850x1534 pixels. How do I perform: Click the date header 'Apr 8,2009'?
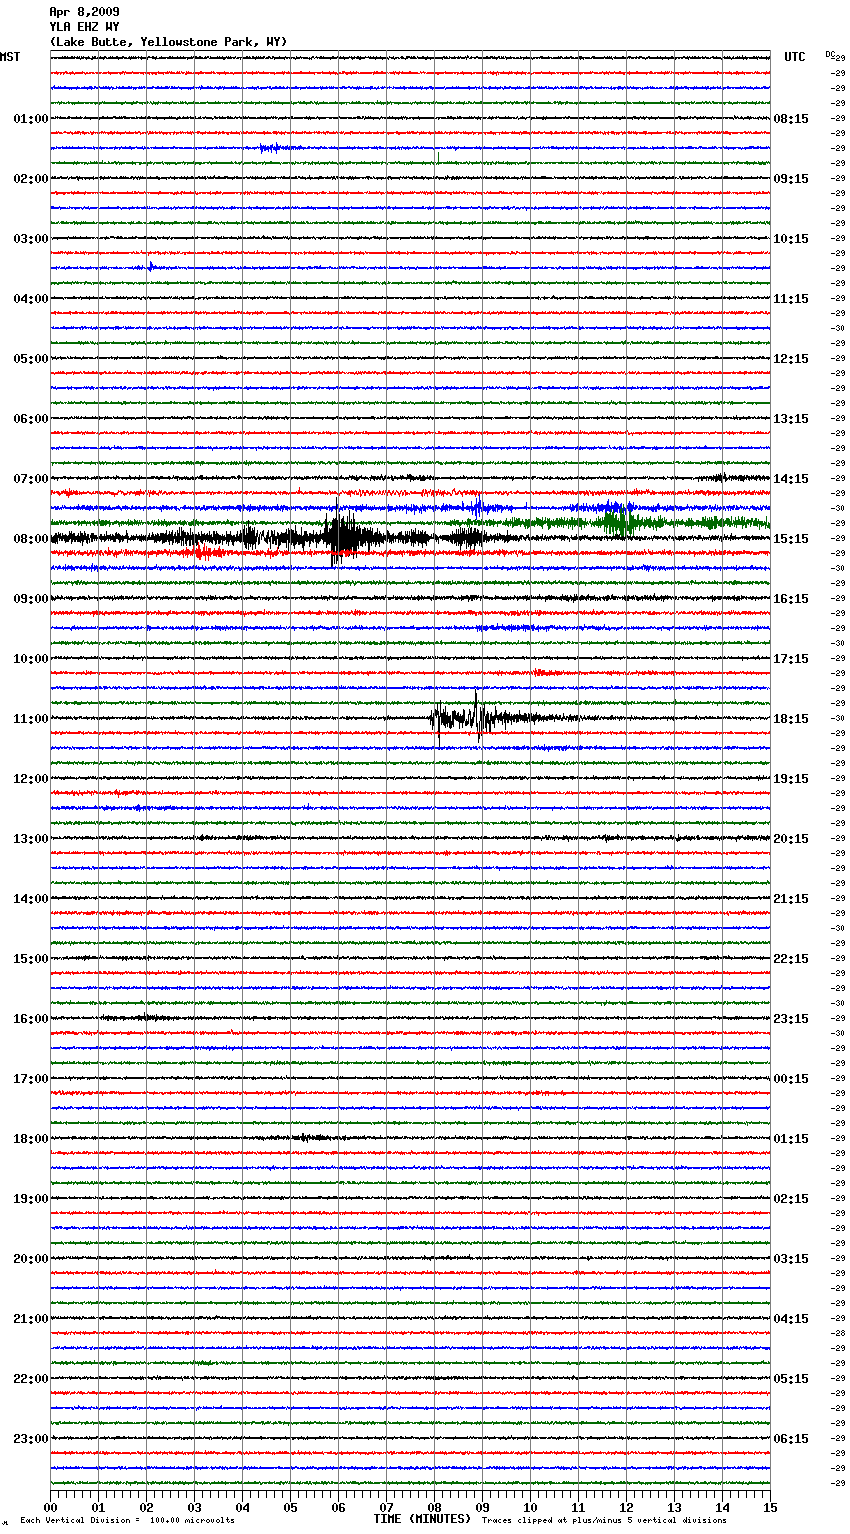(84, 12)
